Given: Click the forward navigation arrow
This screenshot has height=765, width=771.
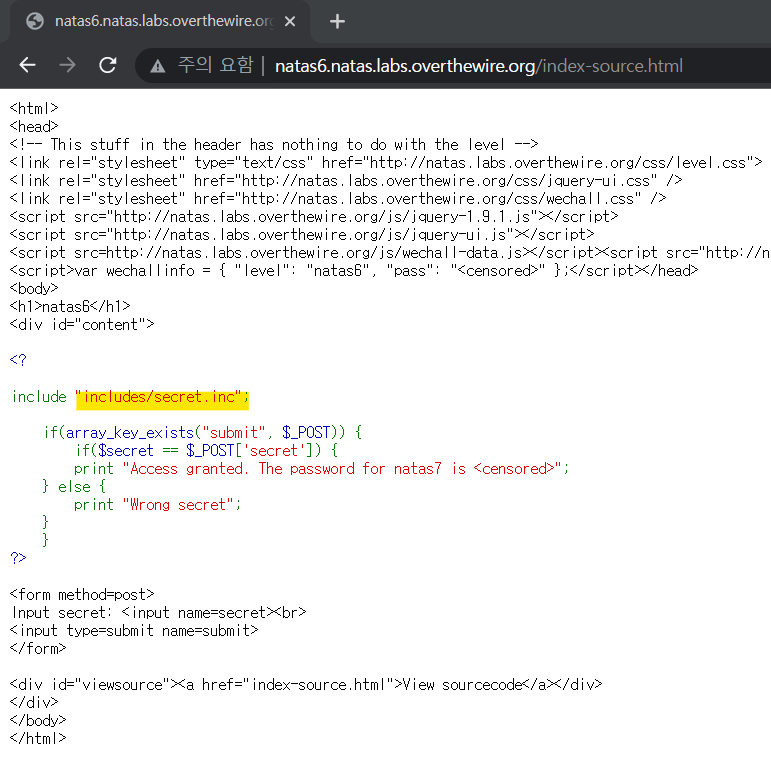Looking at the screenshot, I should (x=67, y=65).
